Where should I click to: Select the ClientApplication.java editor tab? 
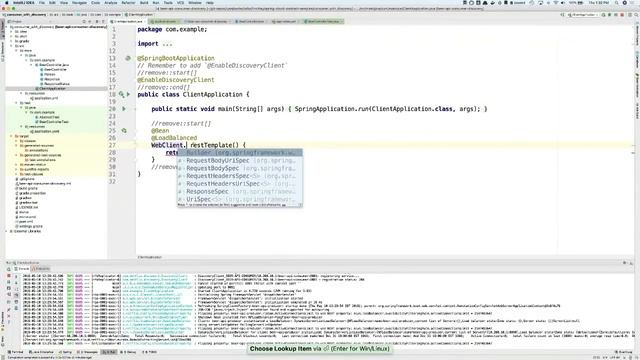click(x=128, y=21)
